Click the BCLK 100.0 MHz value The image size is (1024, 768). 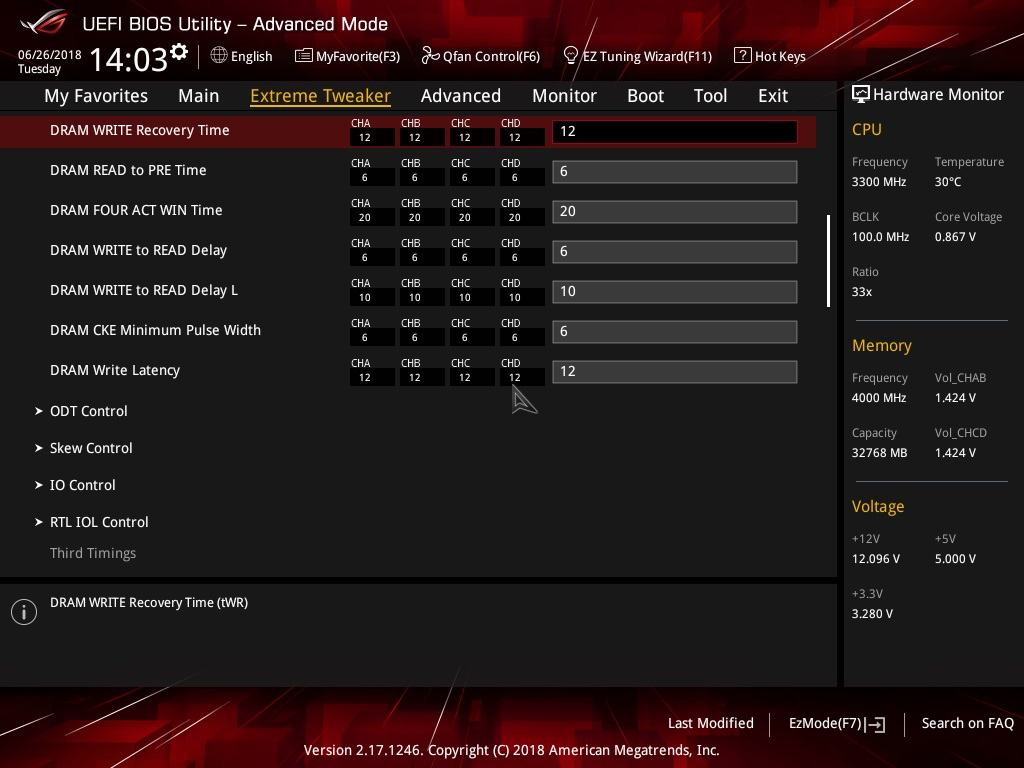coord(880,236)
